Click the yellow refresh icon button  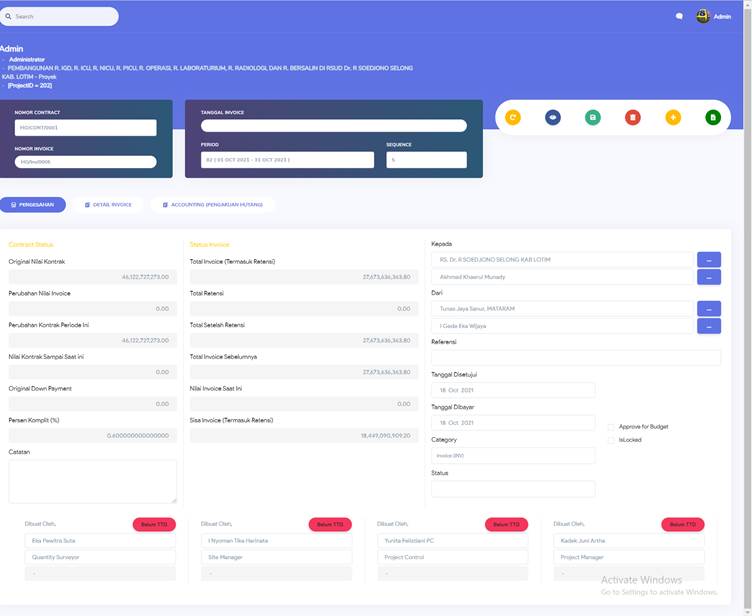513,117
